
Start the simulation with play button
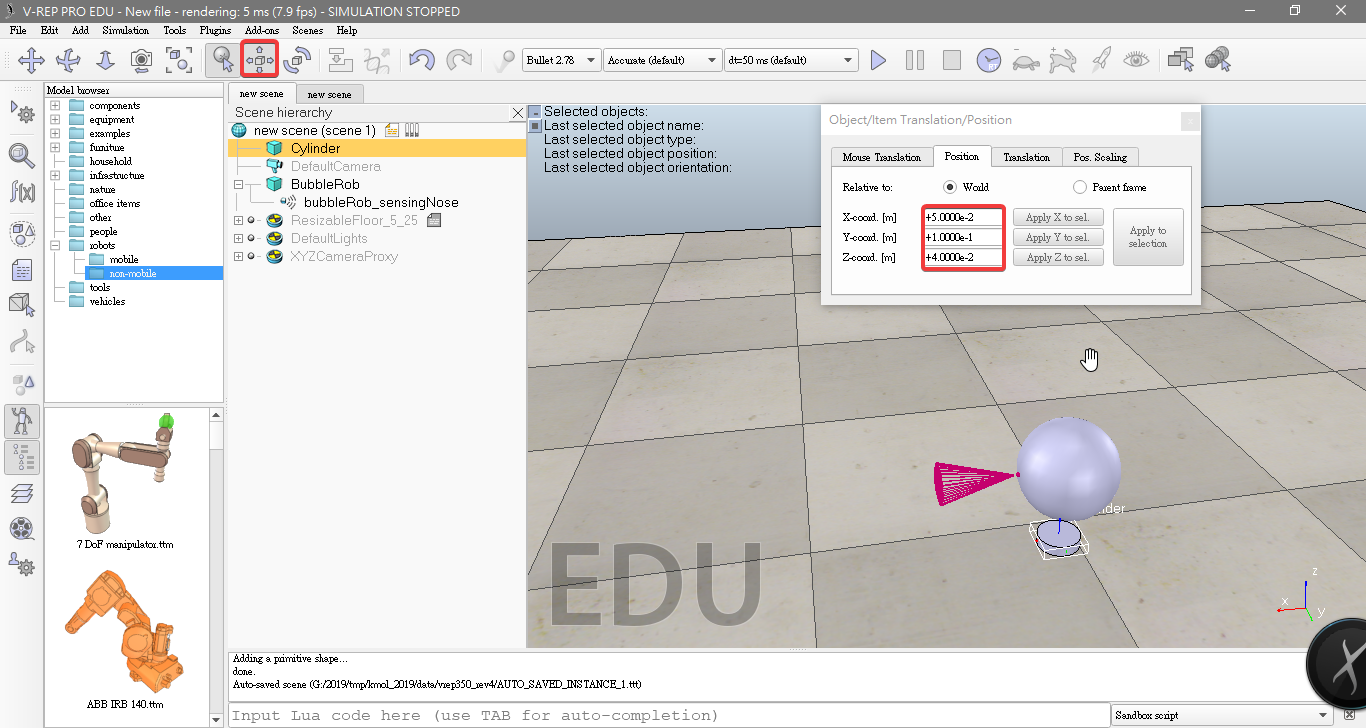coord(878,60)
